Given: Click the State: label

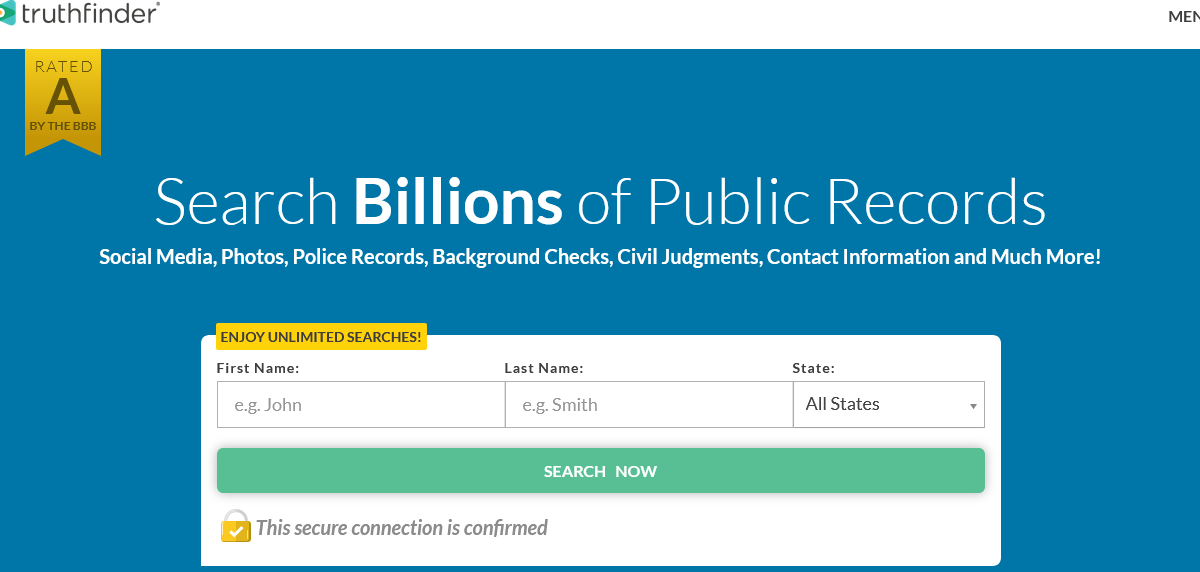Looking at the screenshot, I should tap(814, 368).
